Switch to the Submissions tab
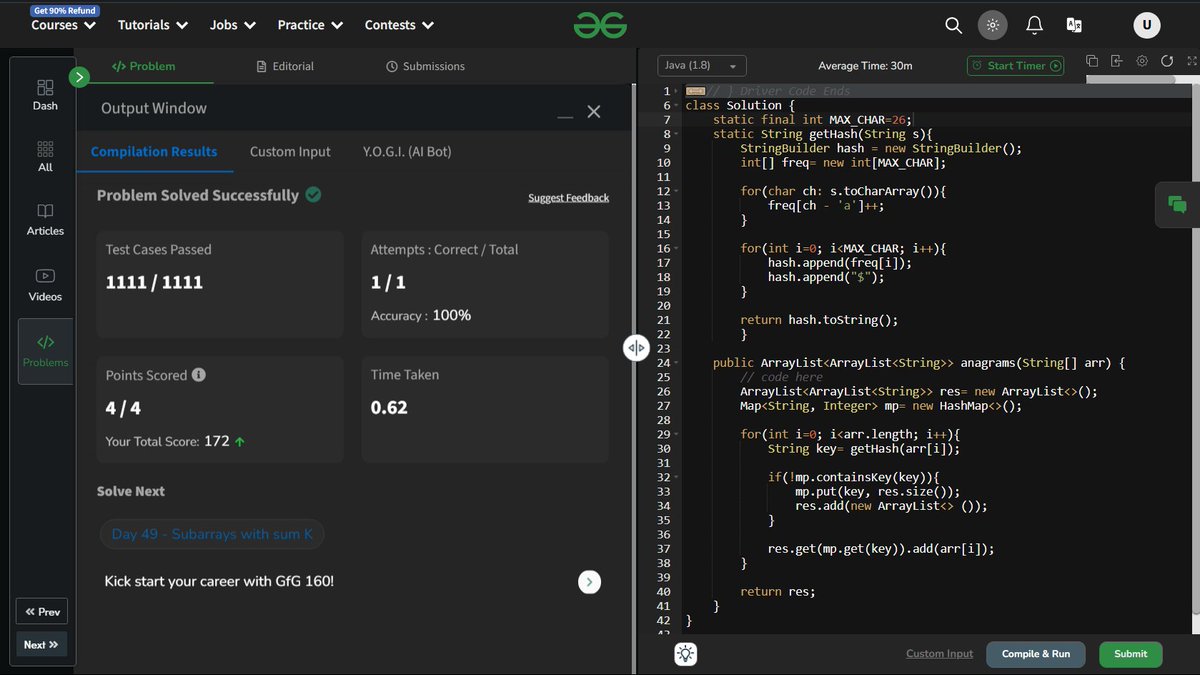This screenshot has height=675, width=1200. click(x=425, y=66)
